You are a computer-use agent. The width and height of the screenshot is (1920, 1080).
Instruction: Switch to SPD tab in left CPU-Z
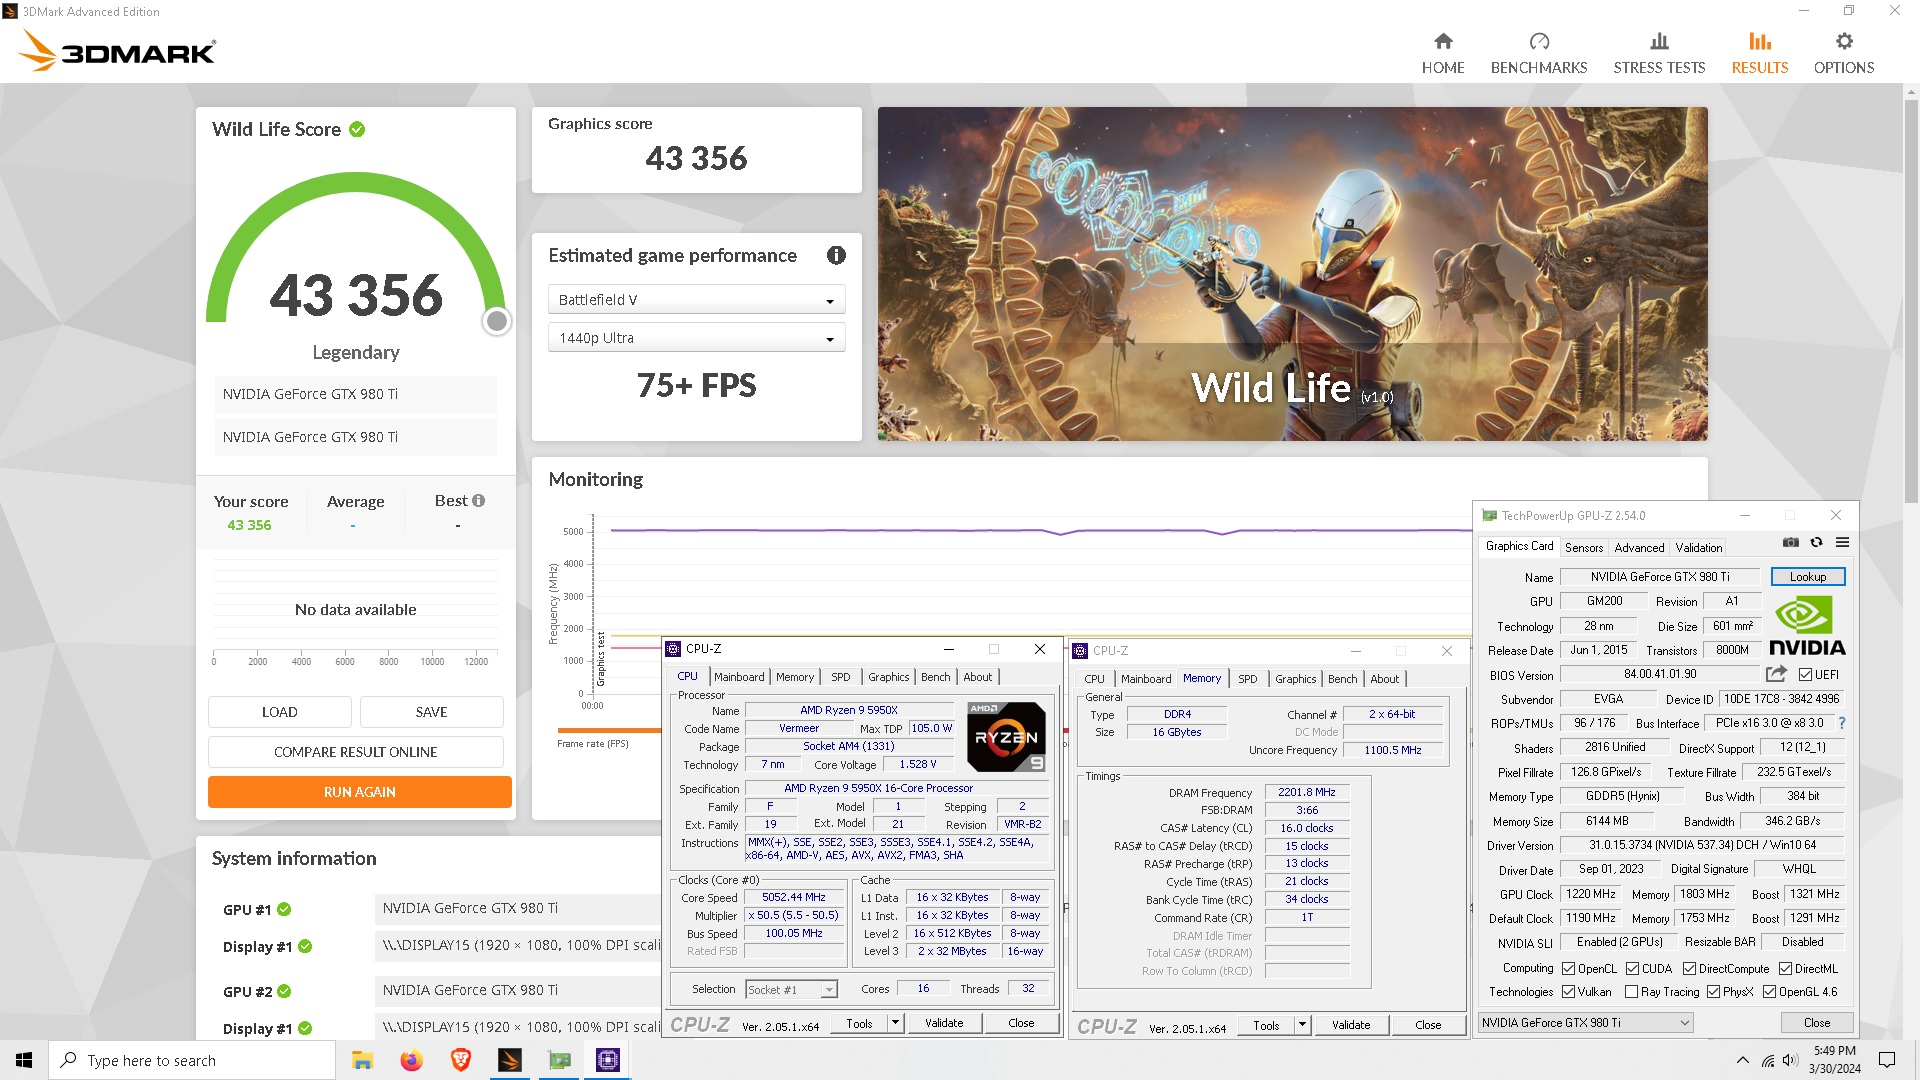coord(840,677)
